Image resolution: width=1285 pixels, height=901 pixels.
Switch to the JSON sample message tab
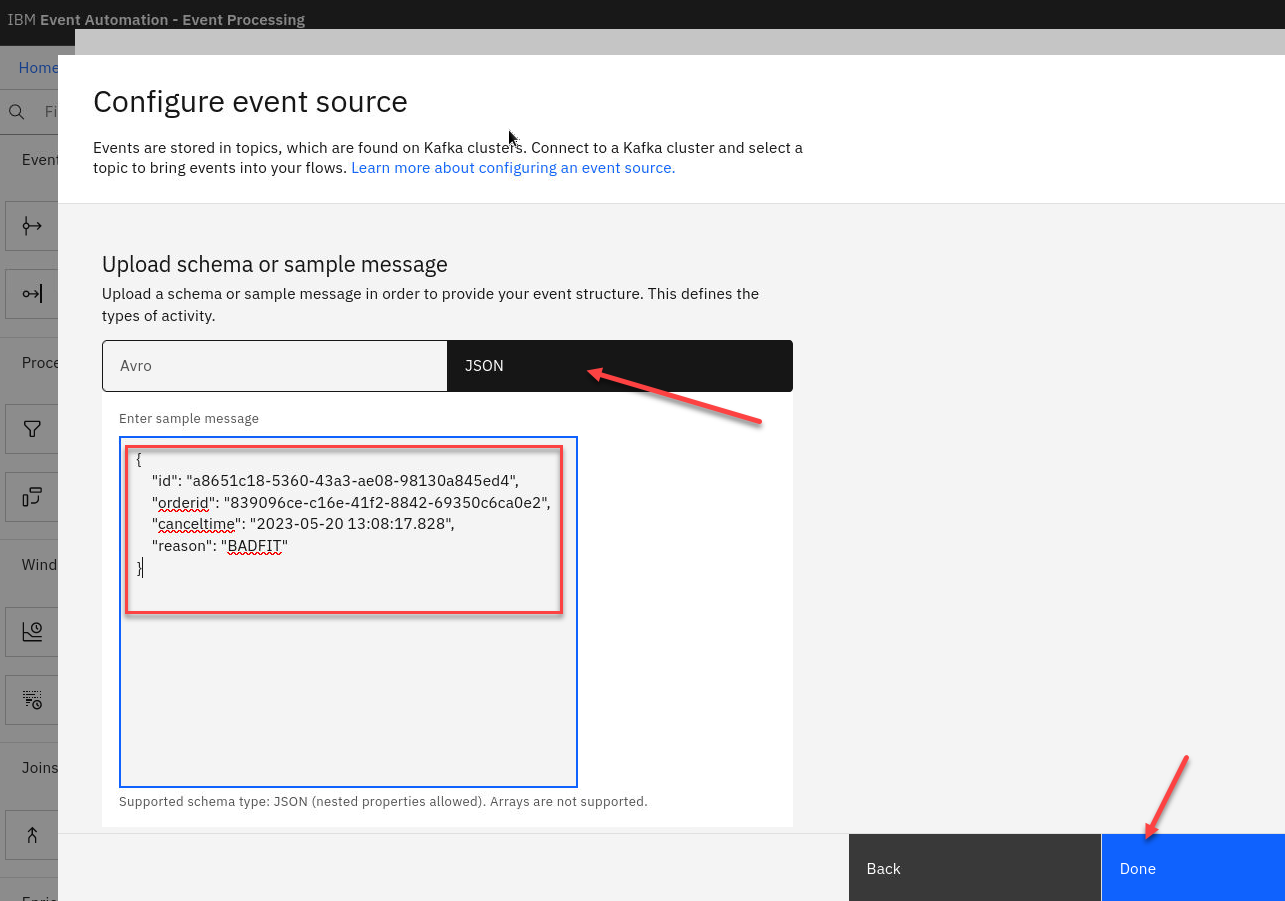click(619, 366)
